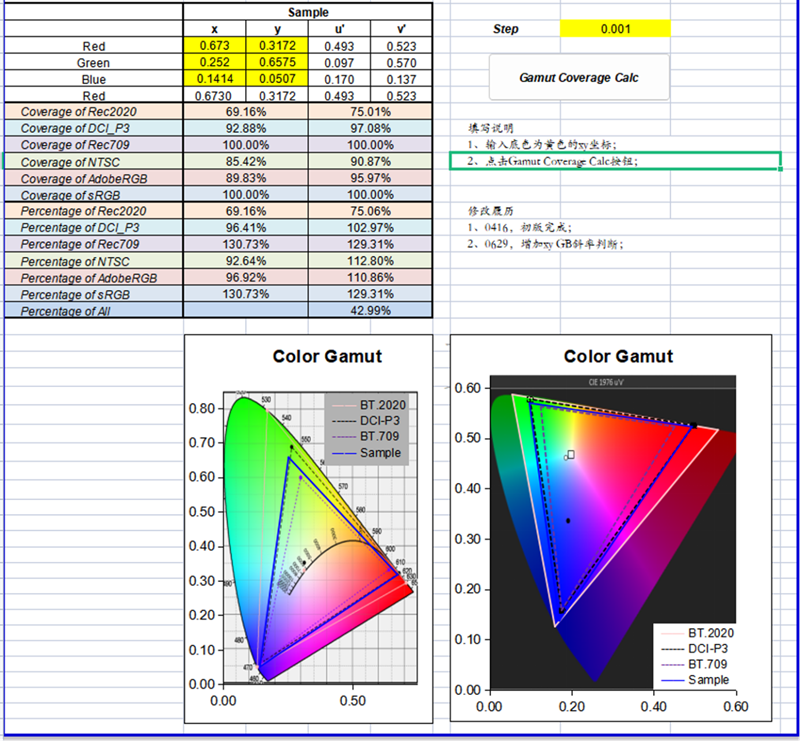Click the Step label cell
800x741 pixels.
click(506, 29)
